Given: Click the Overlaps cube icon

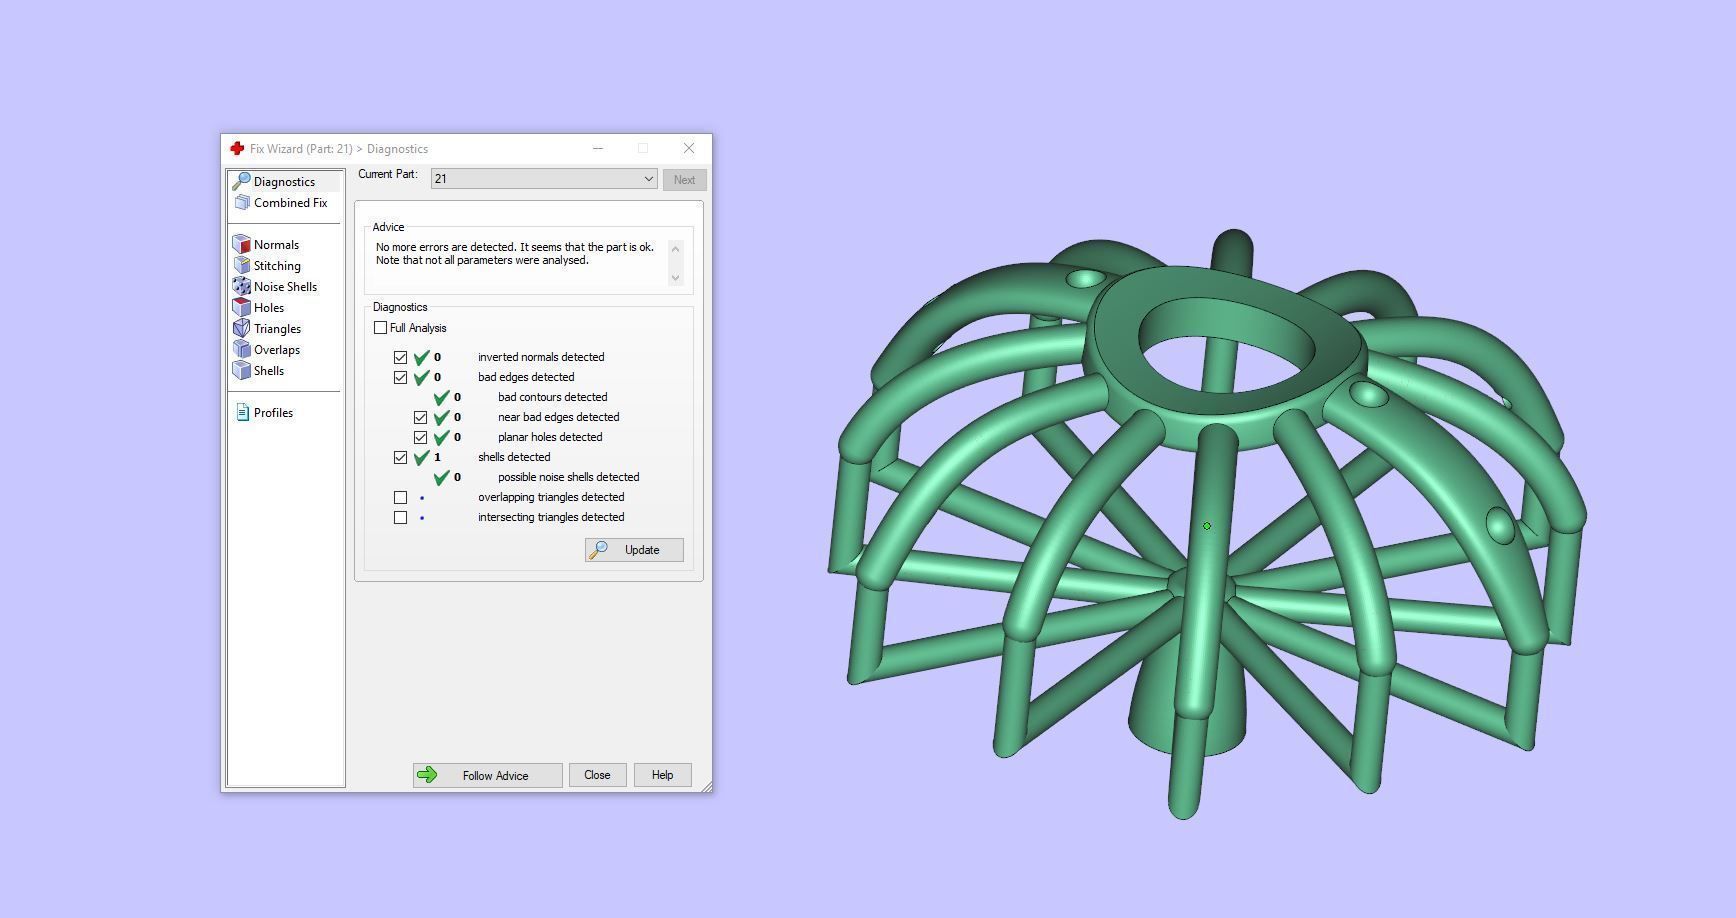Looking at the screenshot, I should (241, 349).
